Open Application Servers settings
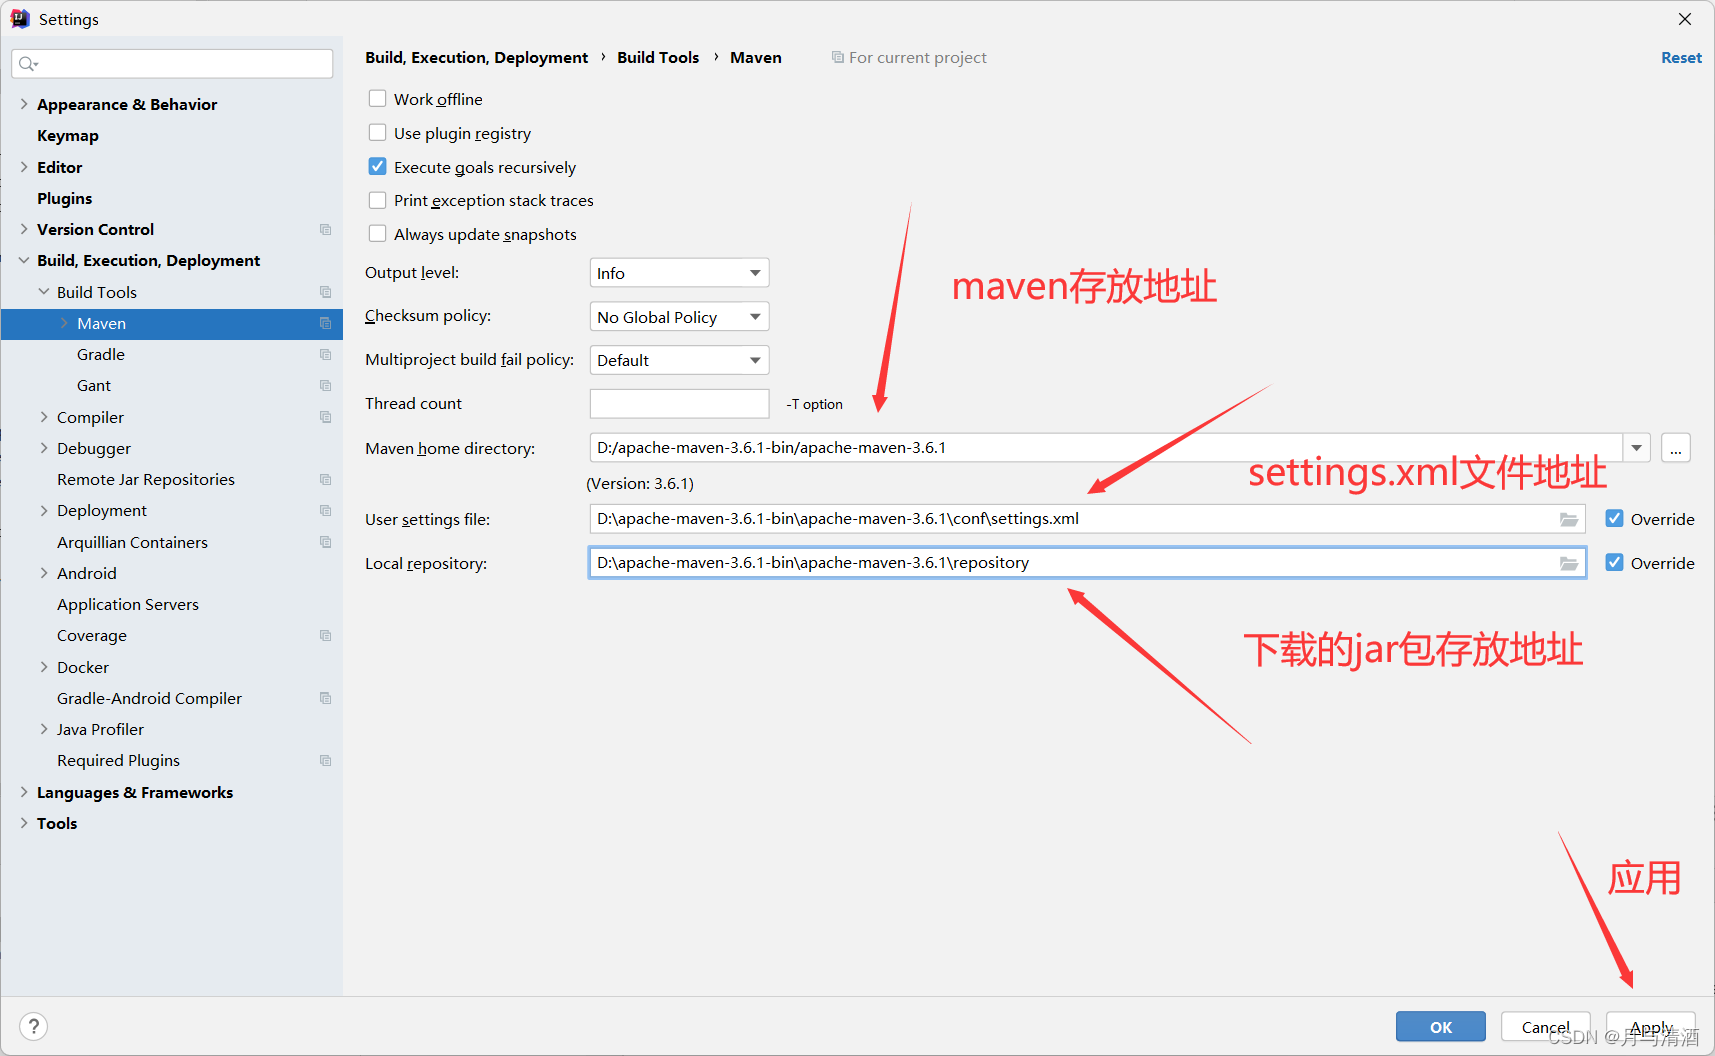The height and width of the screenshot is (1056, 1715). (x=128, y=604)
